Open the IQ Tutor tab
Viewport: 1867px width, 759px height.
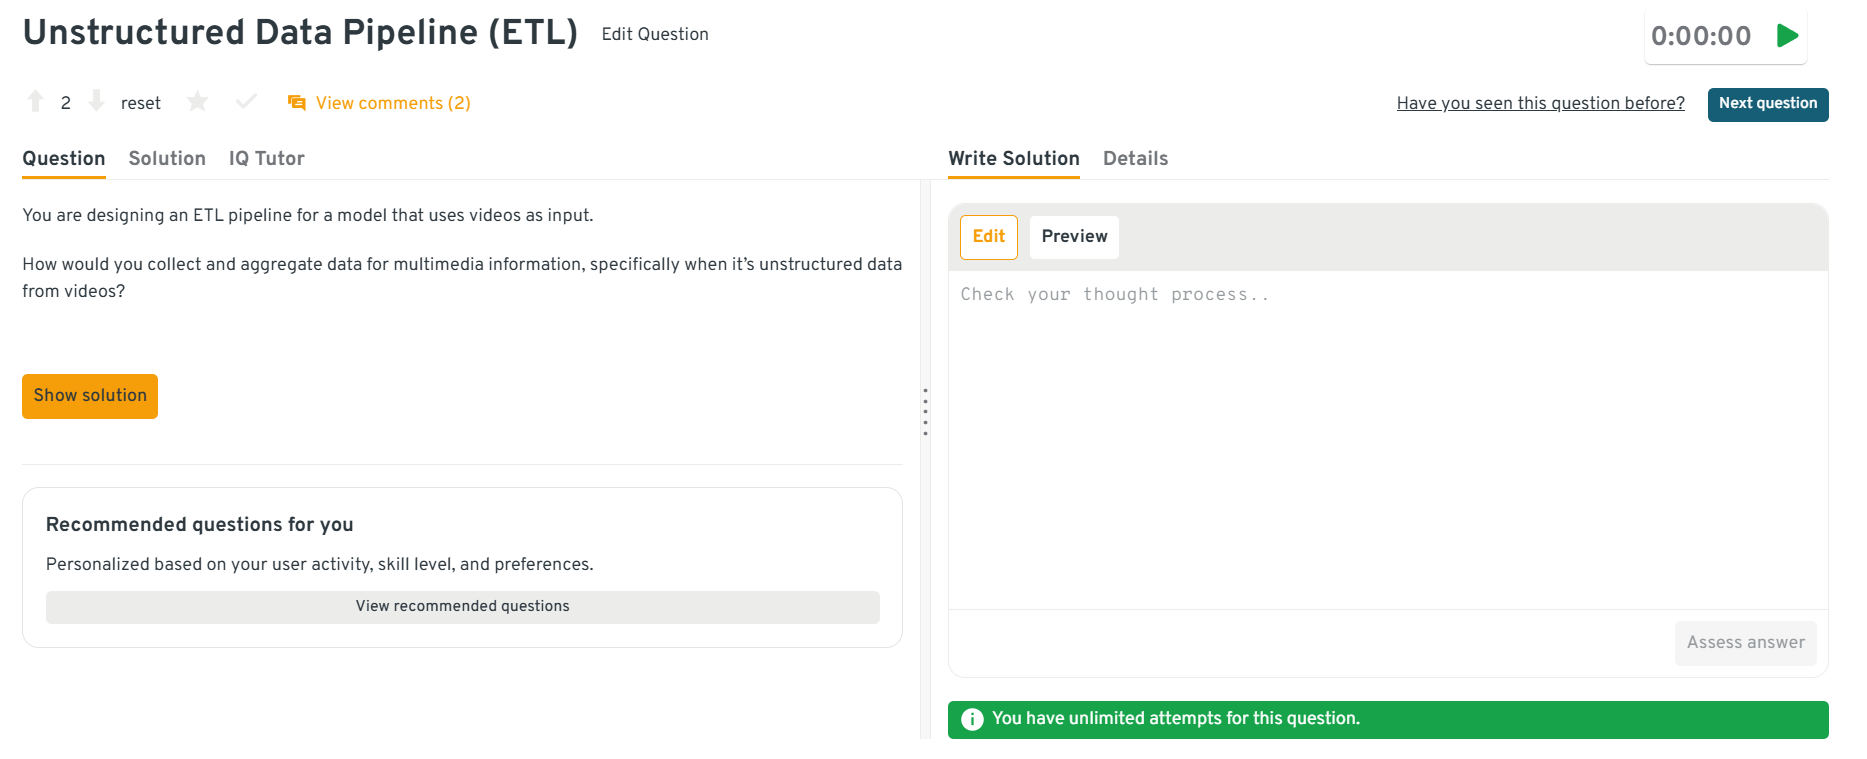coord(266,158)
